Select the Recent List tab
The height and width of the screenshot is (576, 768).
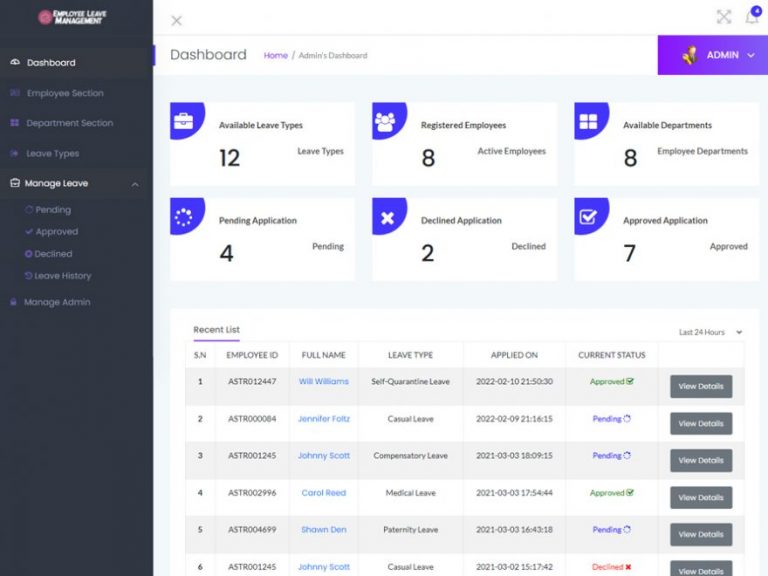(x=216, y=330)
